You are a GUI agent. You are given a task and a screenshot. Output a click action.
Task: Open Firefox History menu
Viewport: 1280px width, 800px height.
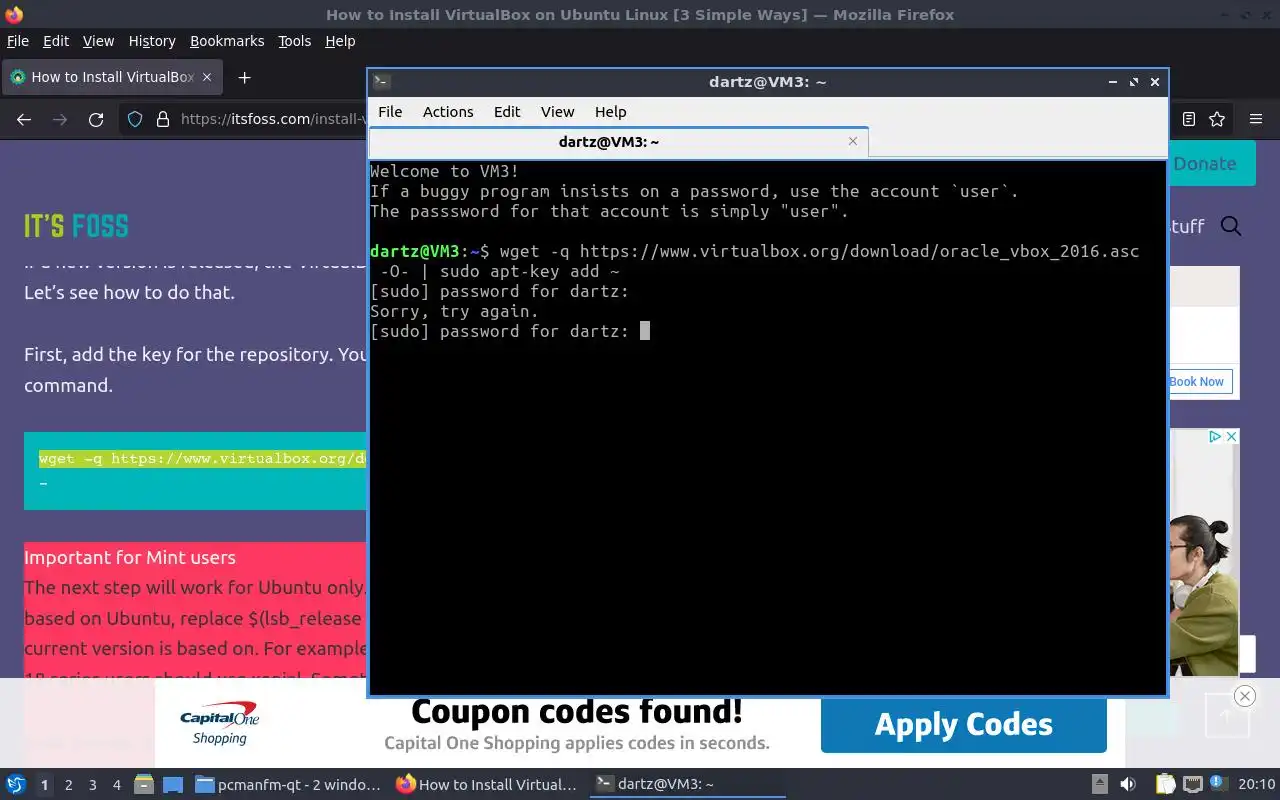tap(152, 41)
